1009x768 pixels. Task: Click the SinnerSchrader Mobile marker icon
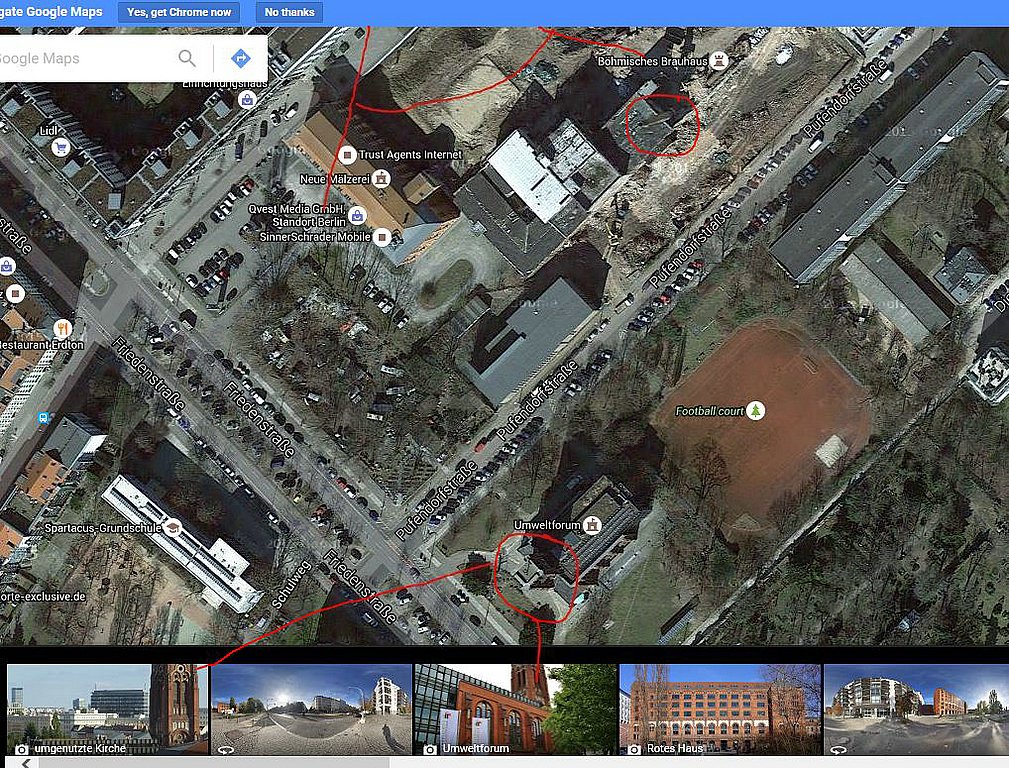[382, 237]
